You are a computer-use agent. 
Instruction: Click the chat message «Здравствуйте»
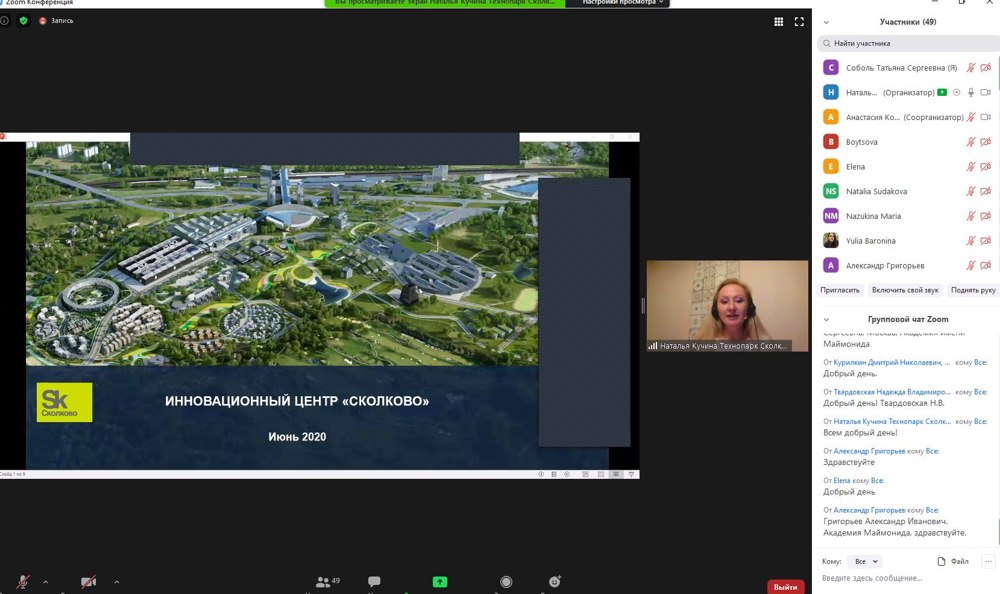click(x=849, y=462)
